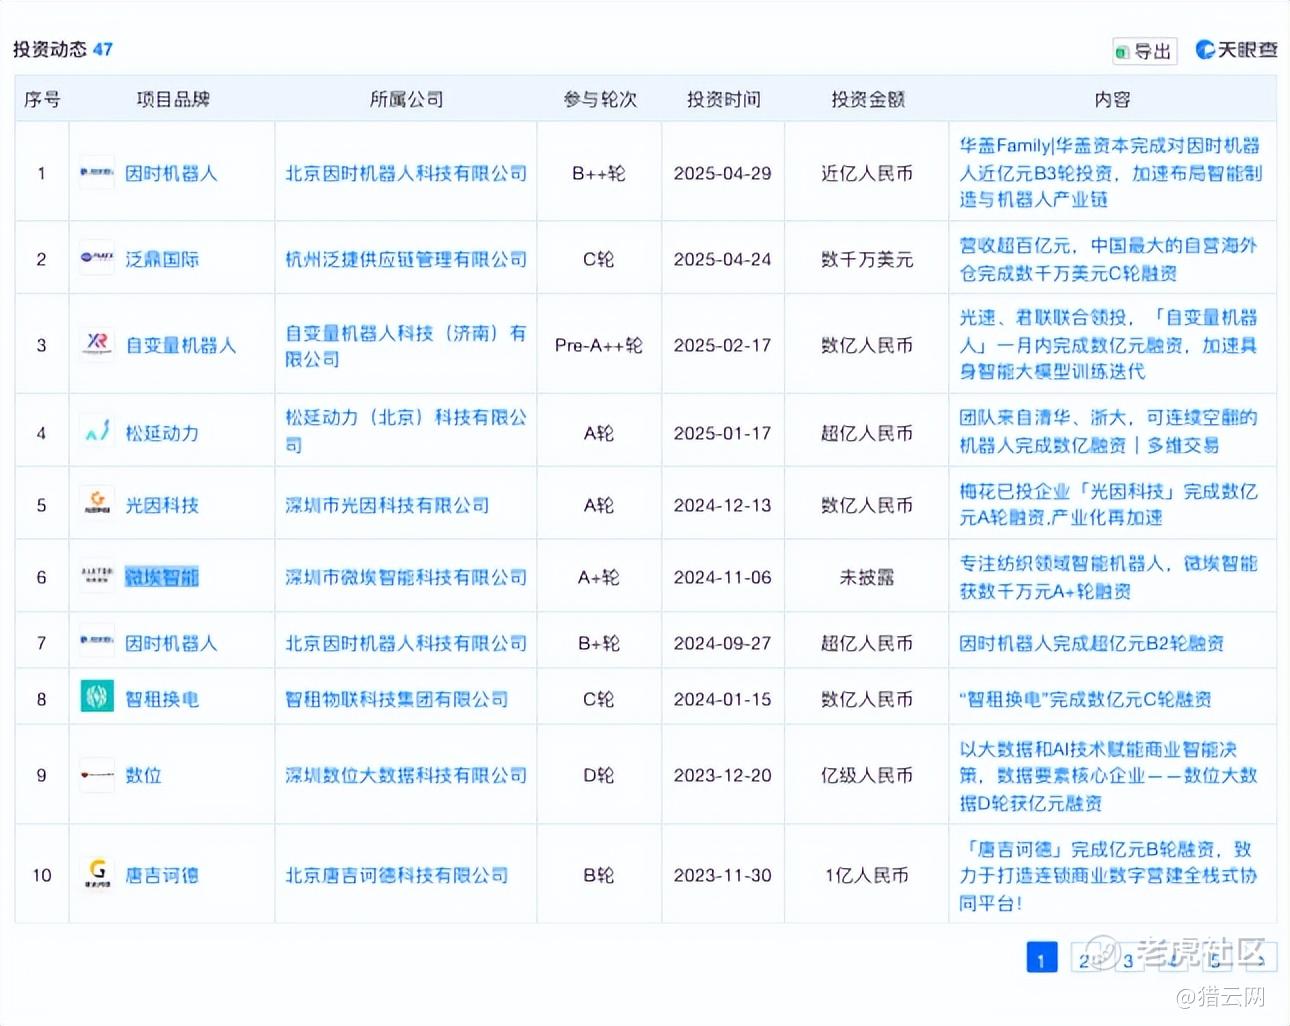Click the 数千万美元 amount cell
This screenshot has height=1026, width=1290.
(867, 259)
